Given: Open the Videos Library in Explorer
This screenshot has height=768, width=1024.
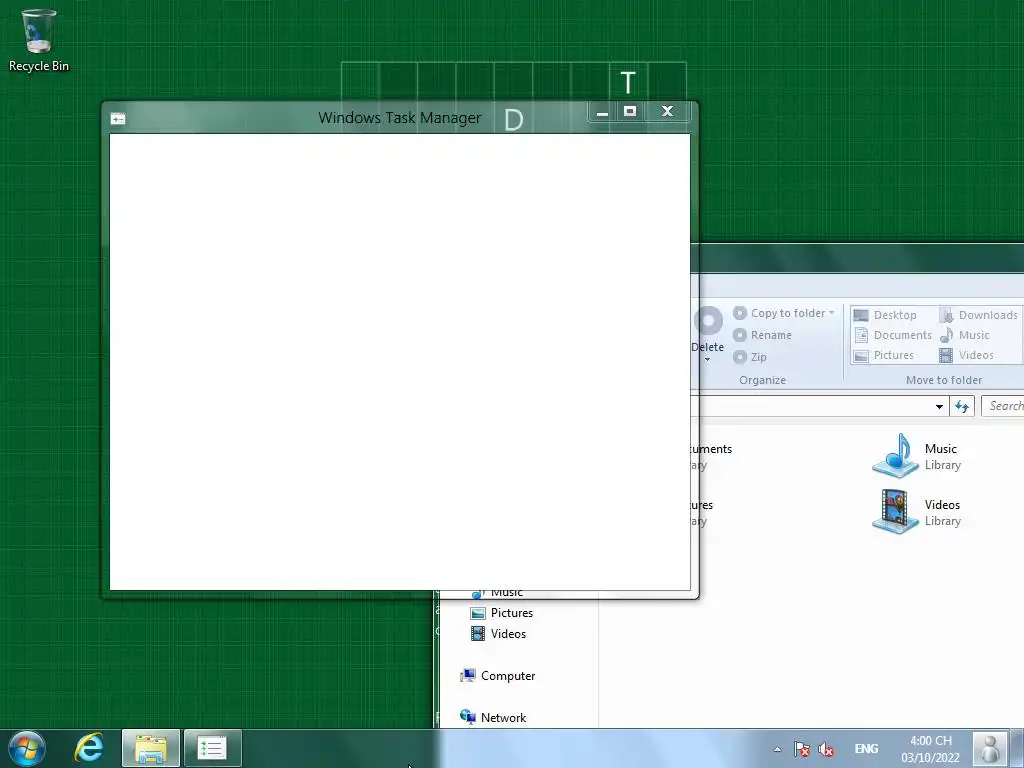Looking at the screenshot, I should click(x=918, y=512).
